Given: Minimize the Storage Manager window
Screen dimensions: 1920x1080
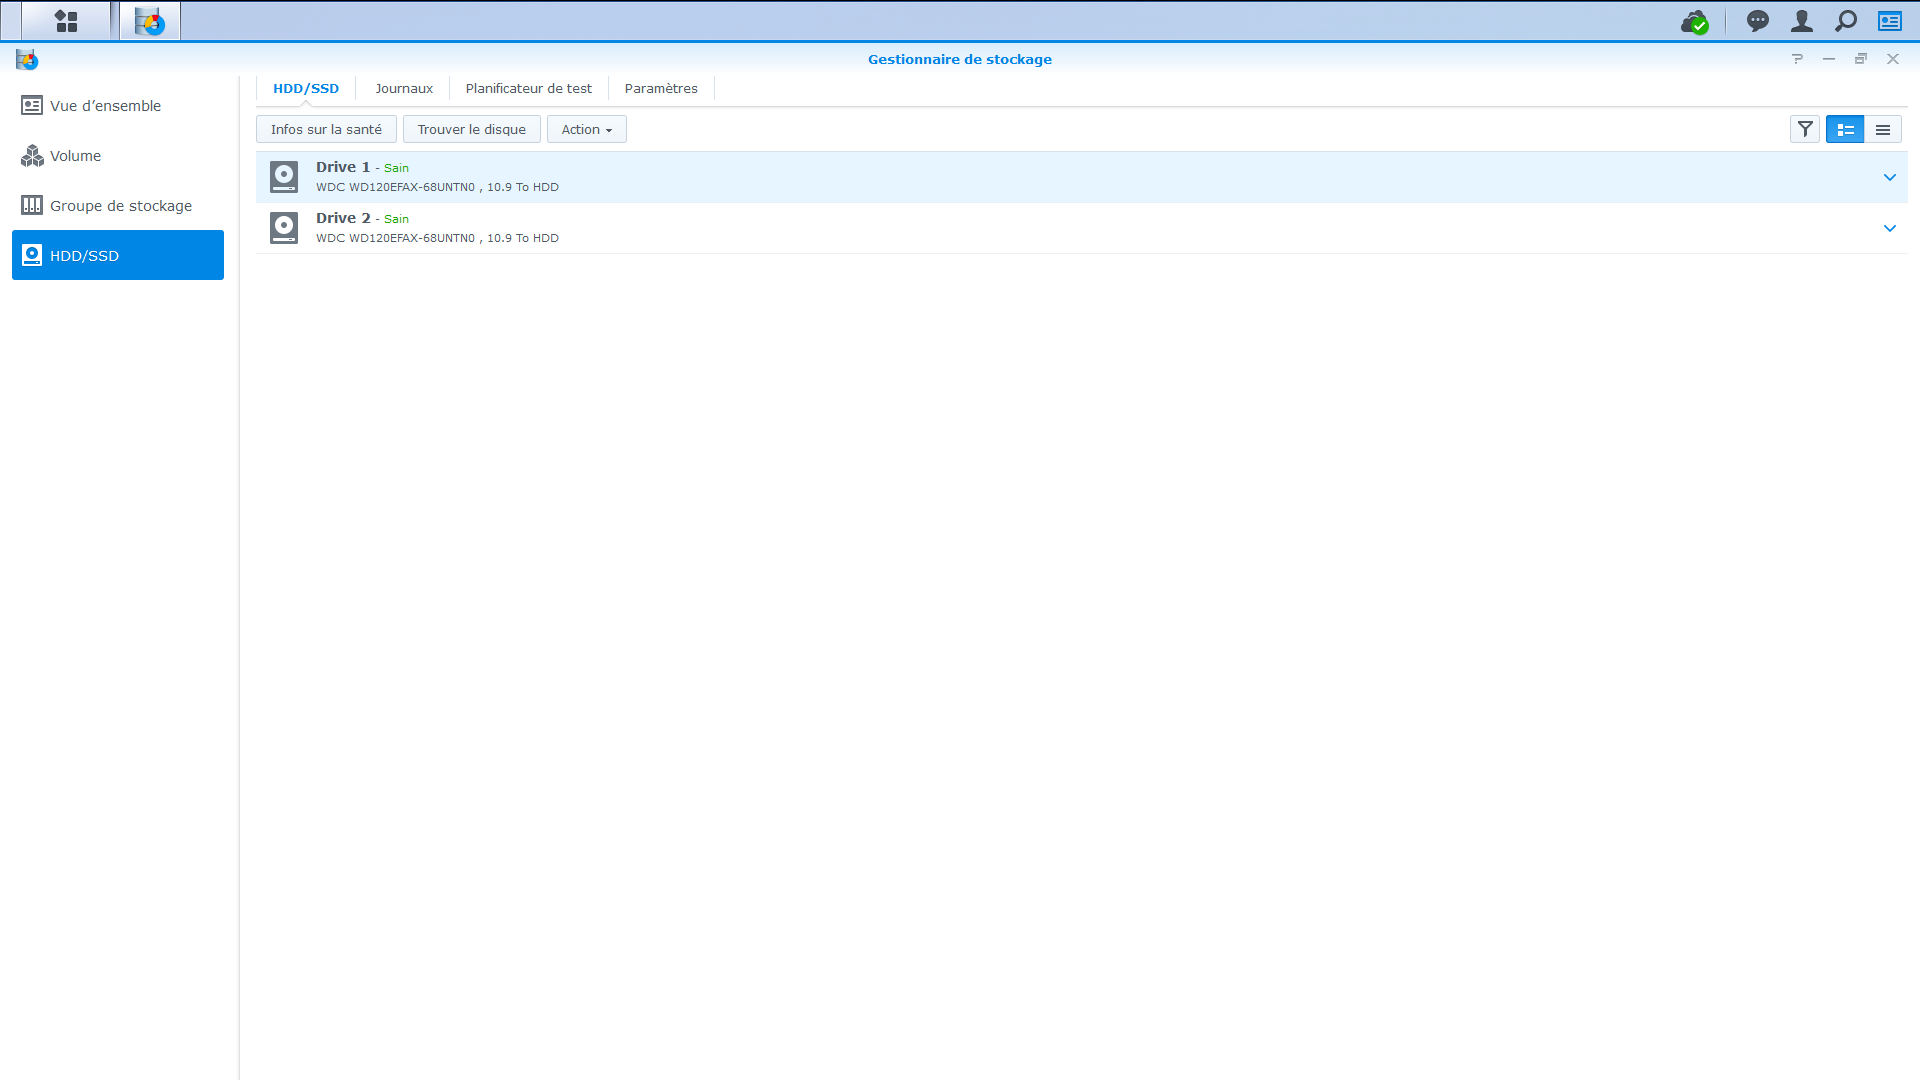Looking at the screenshot, I should coord(1829,59).
